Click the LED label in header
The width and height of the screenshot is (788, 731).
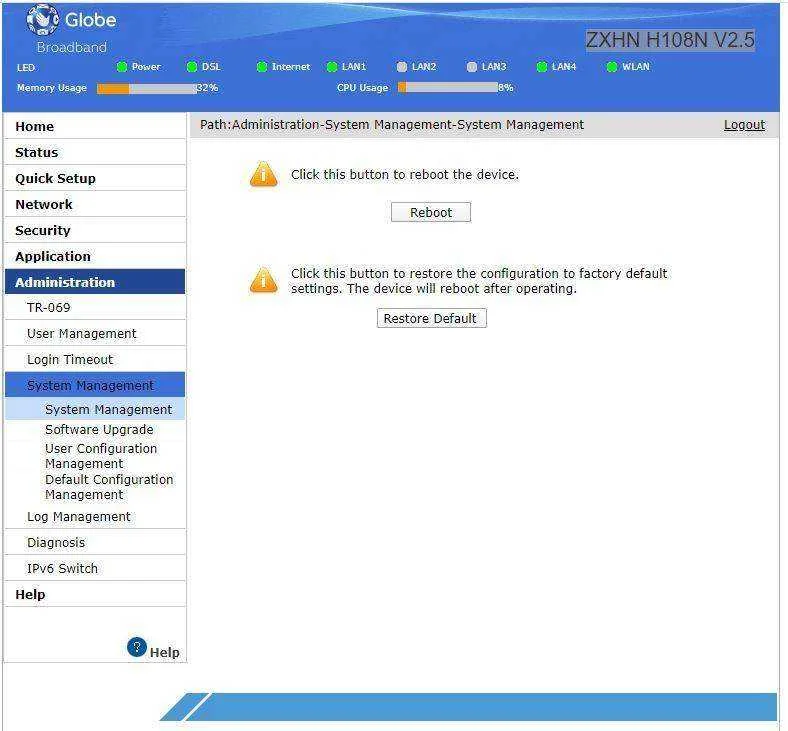26,67
